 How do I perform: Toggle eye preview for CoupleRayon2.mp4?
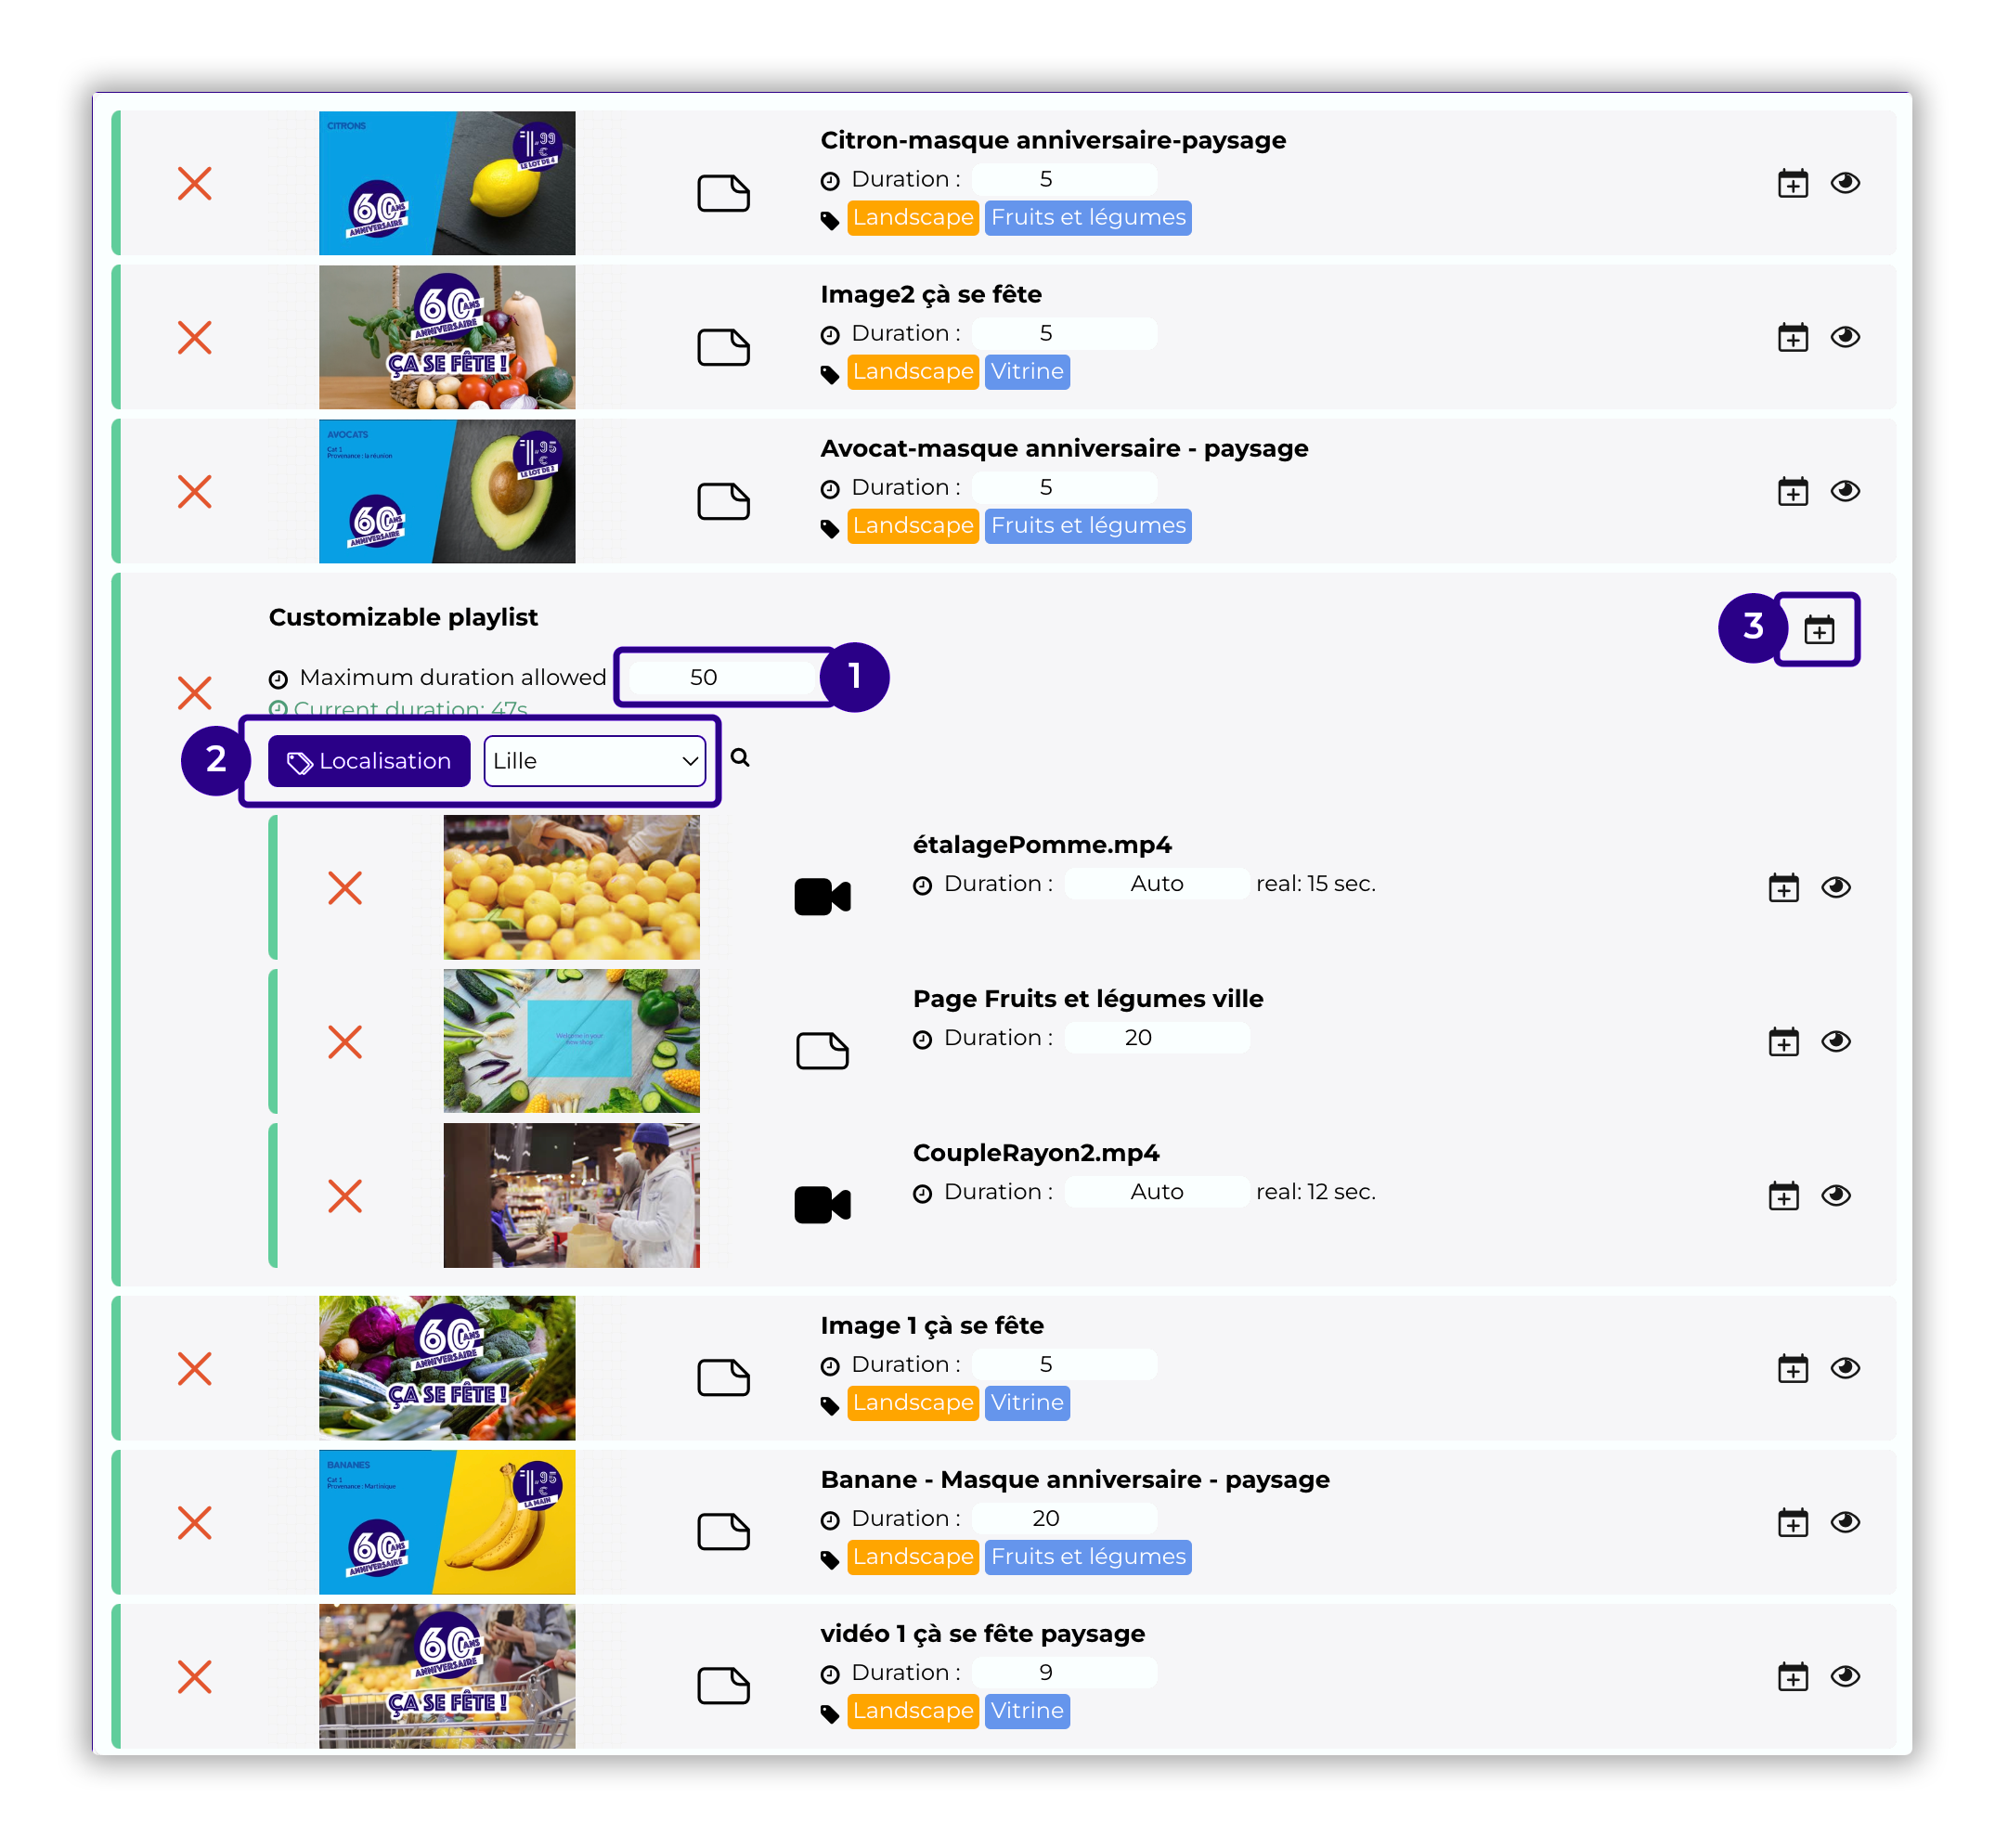click(x=1836, y=1195)
